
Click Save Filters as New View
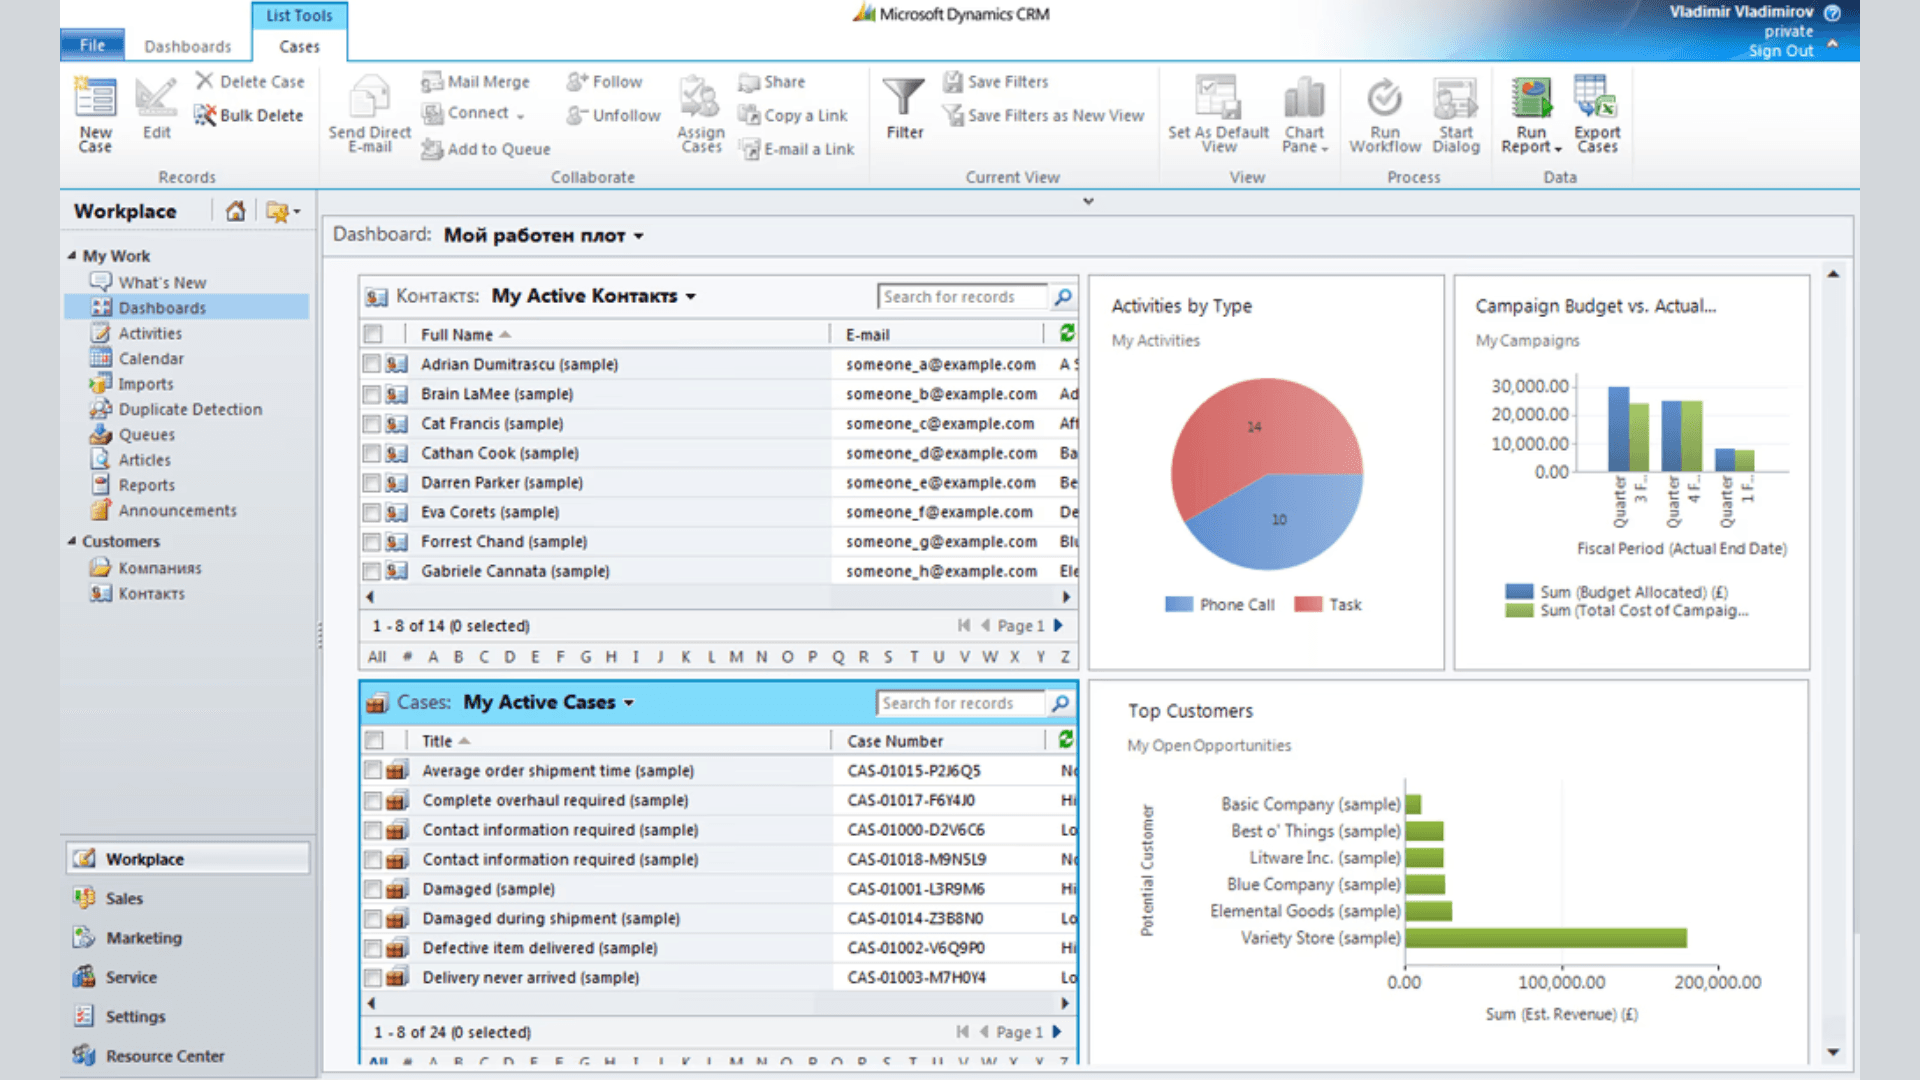(1044, 115)
